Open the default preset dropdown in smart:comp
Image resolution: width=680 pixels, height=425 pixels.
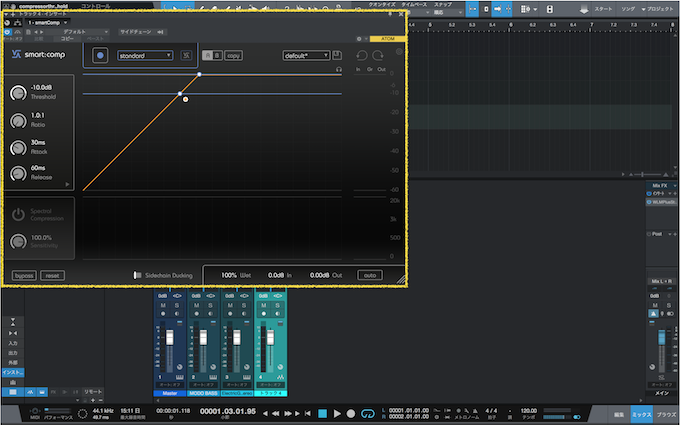306,56
